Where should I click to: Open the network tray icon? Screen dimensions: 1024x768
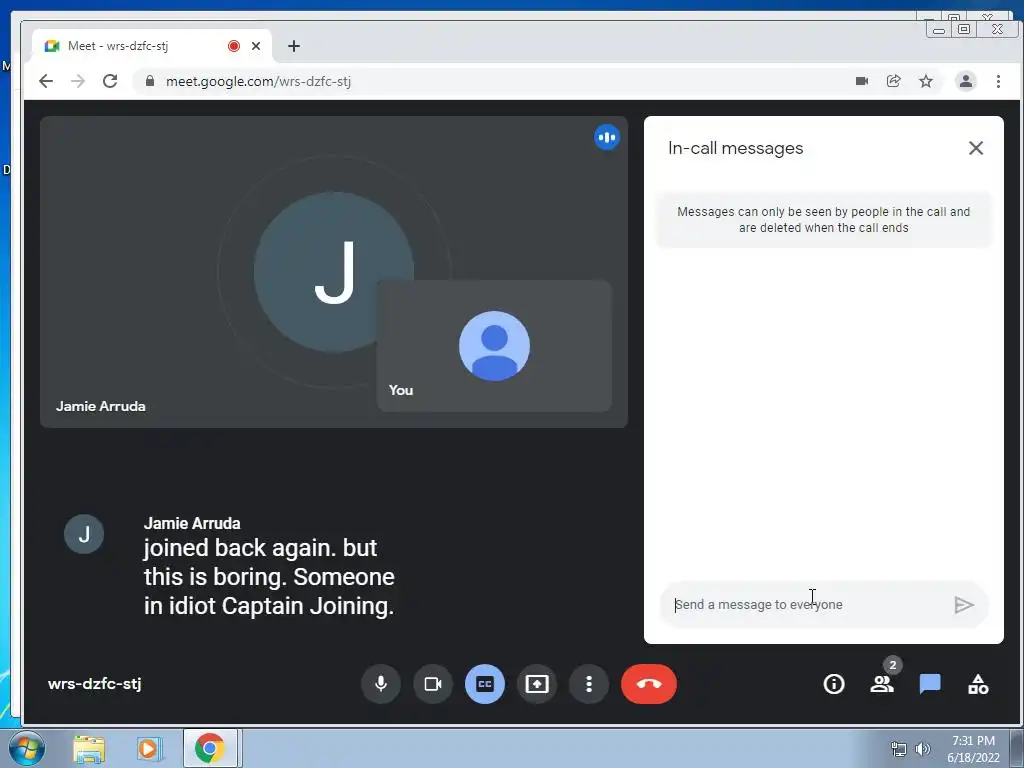coord(899,749)
